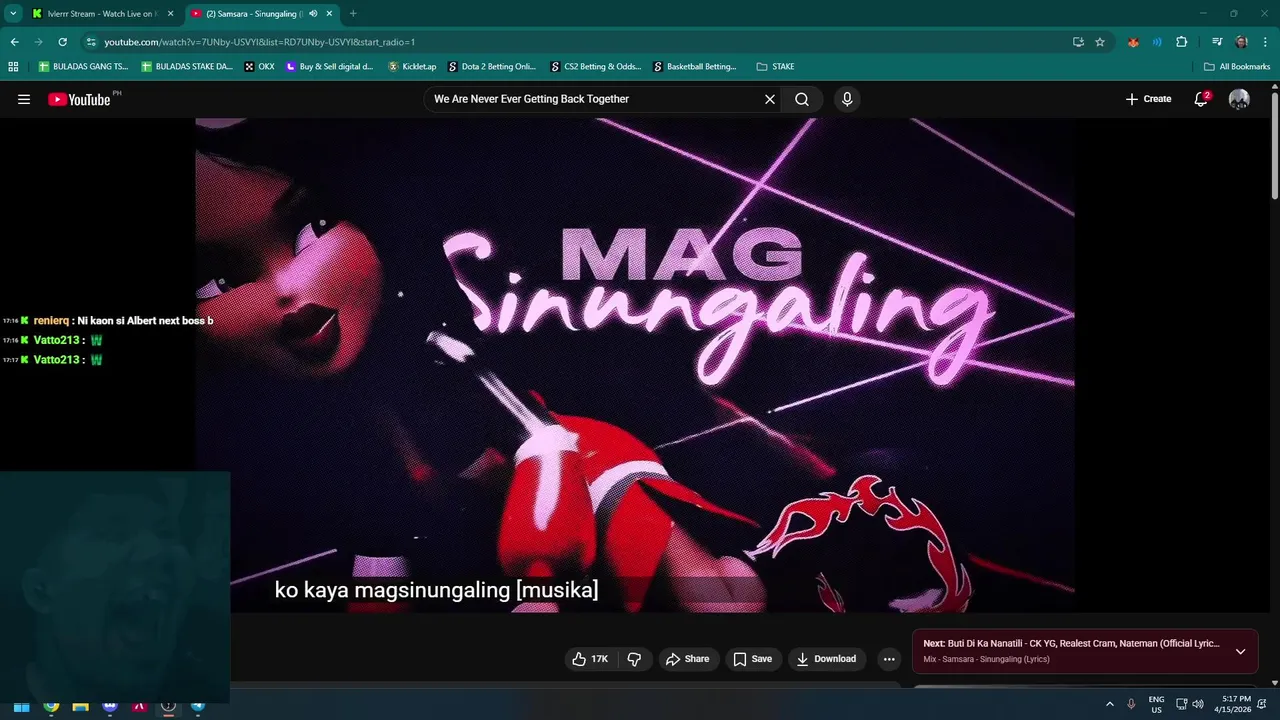The image size is (1280, 720).
Task: Go to YouTube home via logo
Action: tap(79, 99)
